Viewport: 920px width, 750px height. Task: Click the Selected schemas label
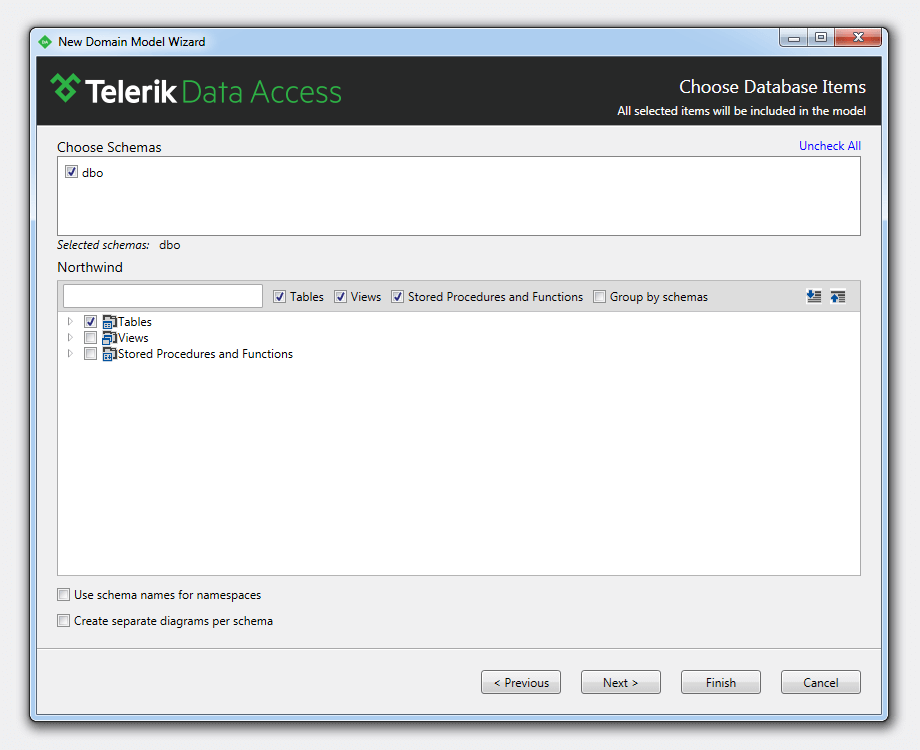[x=103, y=245]
